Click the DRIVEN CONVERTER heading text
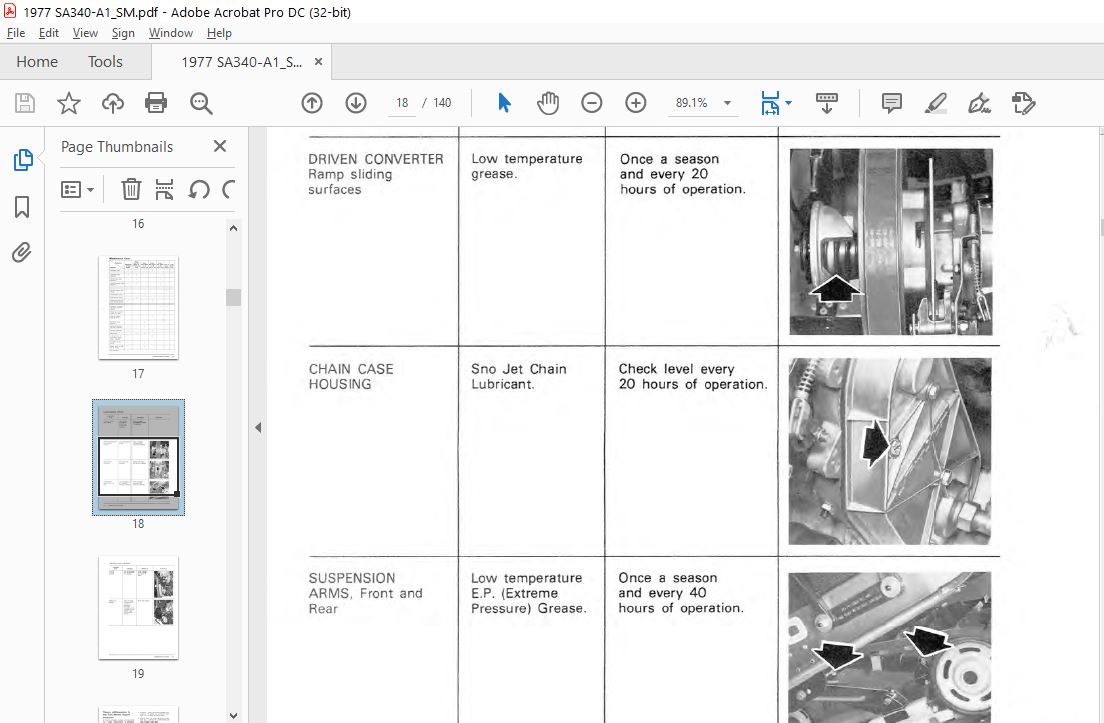The width and height of the screenshot is (1104, 723). 376,159
